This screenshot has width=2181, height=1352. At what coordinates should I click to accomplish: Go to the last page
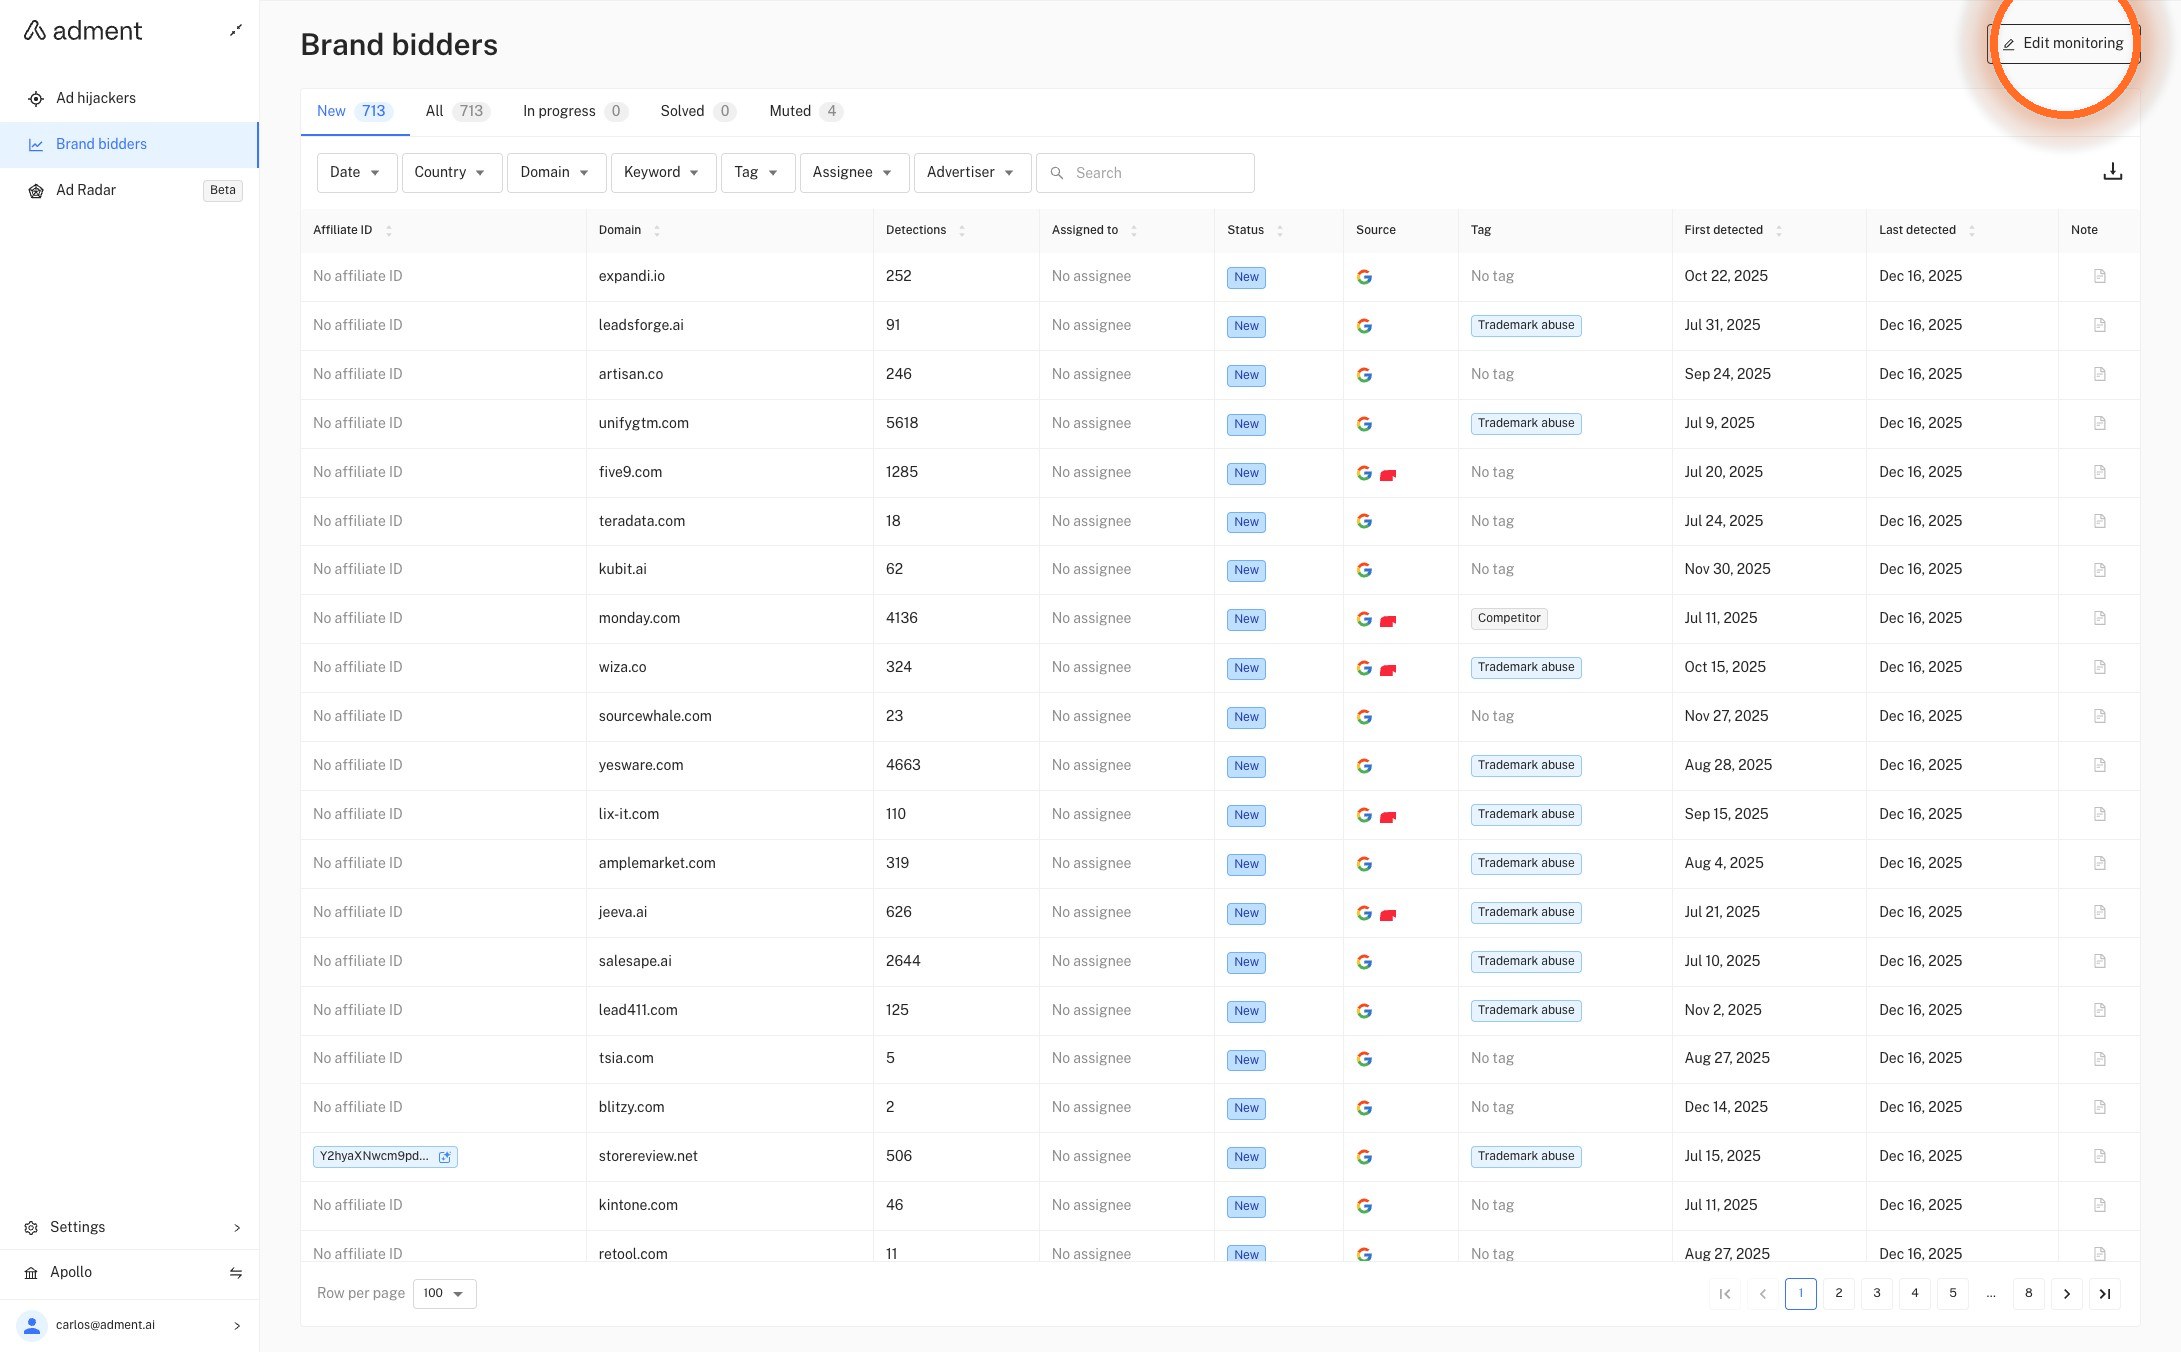coord(2105,1293)
